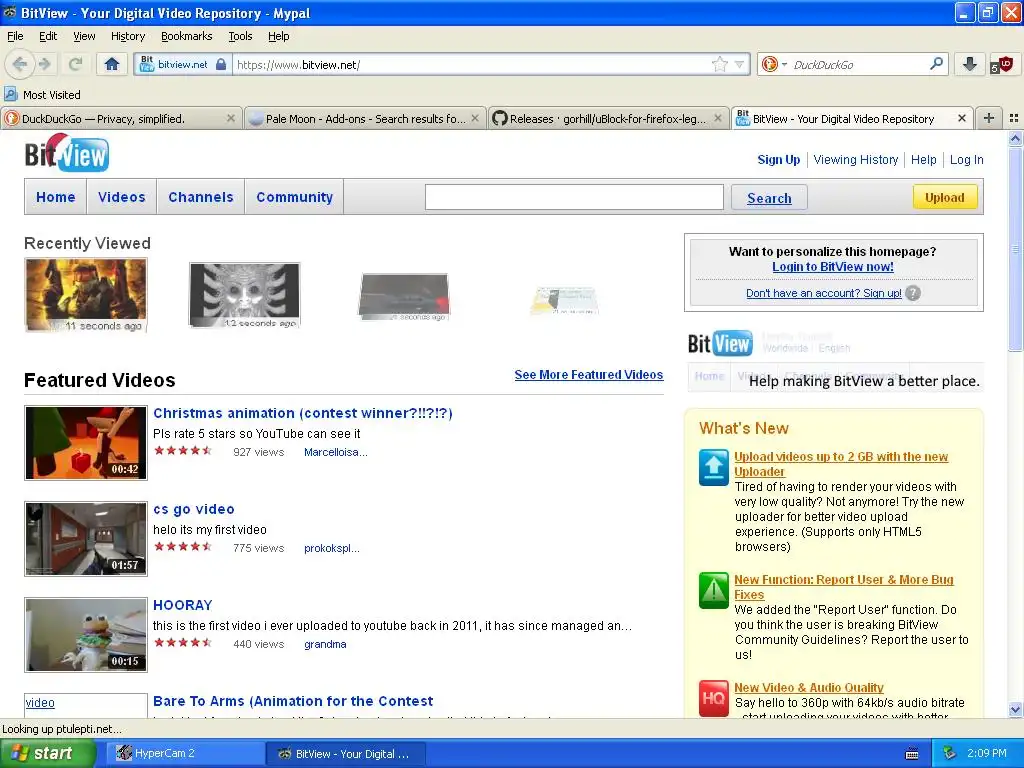Open the Community navigation tab
Viewport: 1024px width, 768px height.
pos(295,197)
